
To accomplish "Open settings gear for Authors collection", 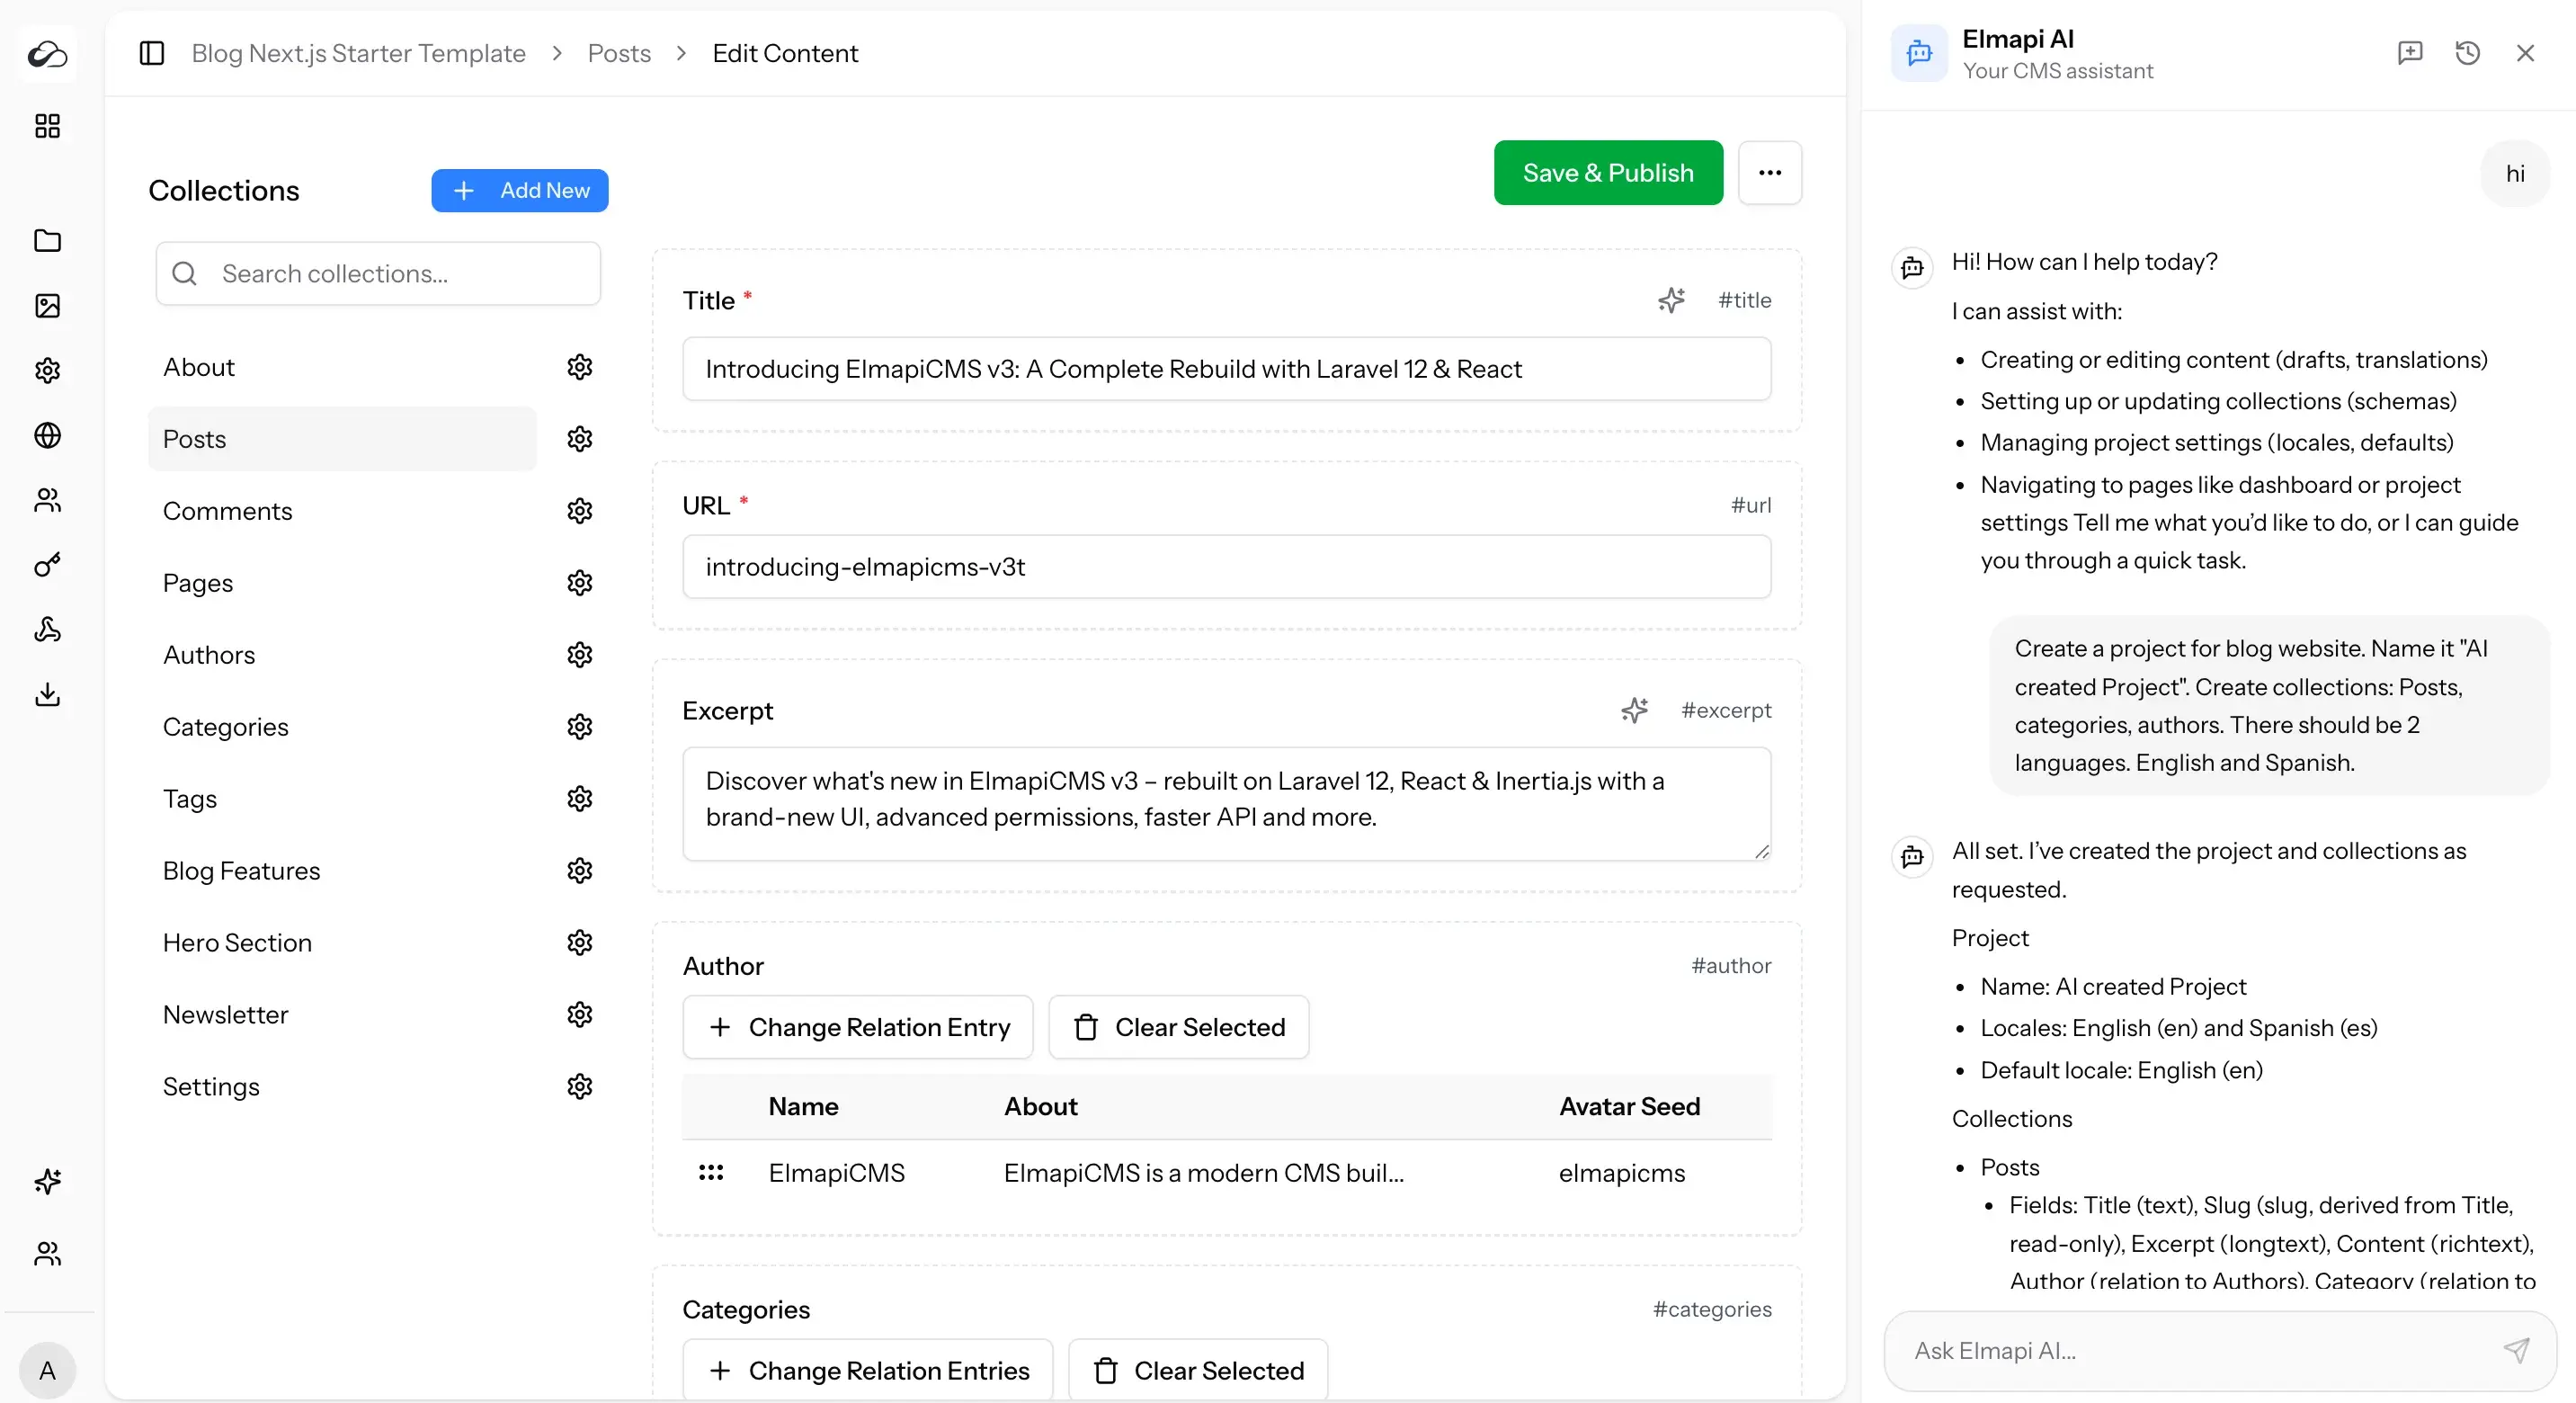I will click(580, 655).
